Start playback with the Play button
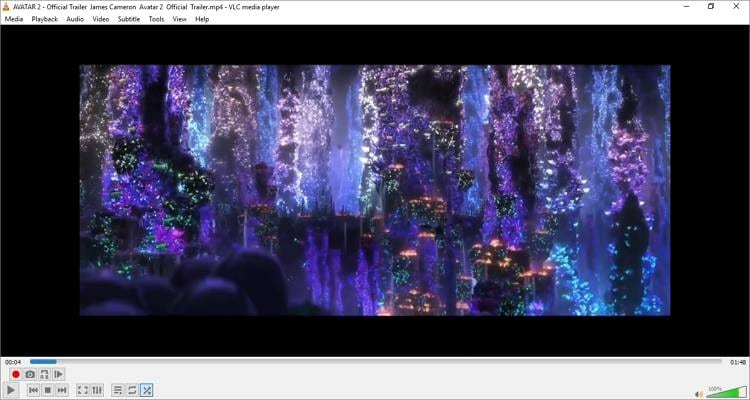750x400 pixels. click(x=11, y=390)
